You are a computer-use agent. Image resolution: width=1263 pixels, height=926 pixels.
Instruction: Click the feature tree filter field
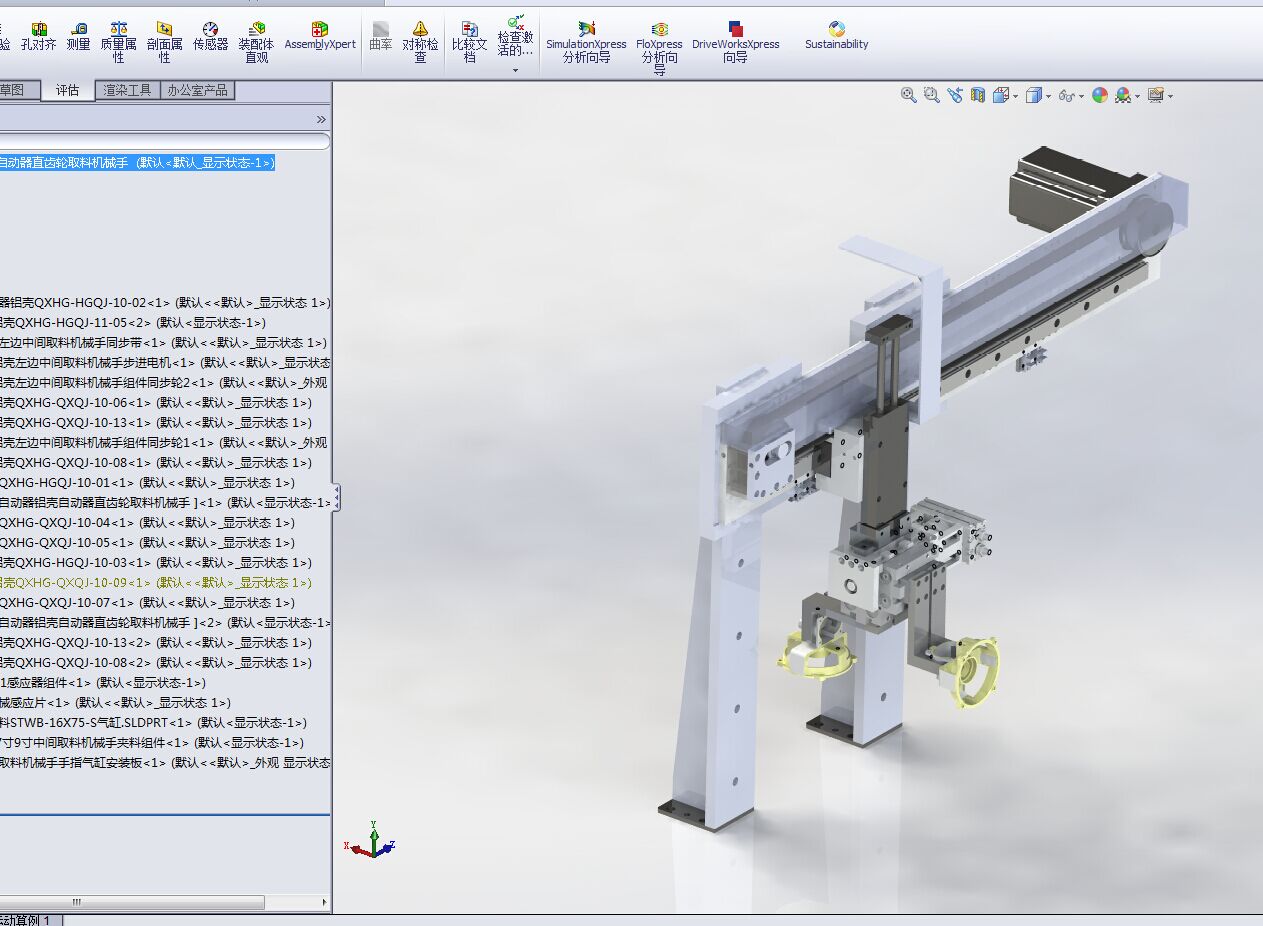pyautogui.click(x=160, y=142)
